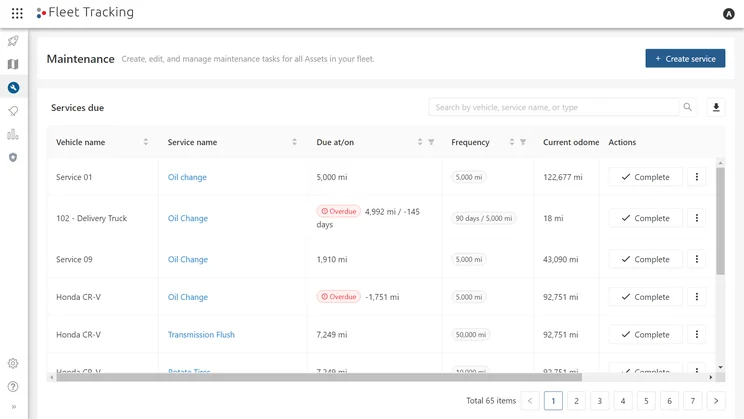Click the Create service button

point(685,58)
